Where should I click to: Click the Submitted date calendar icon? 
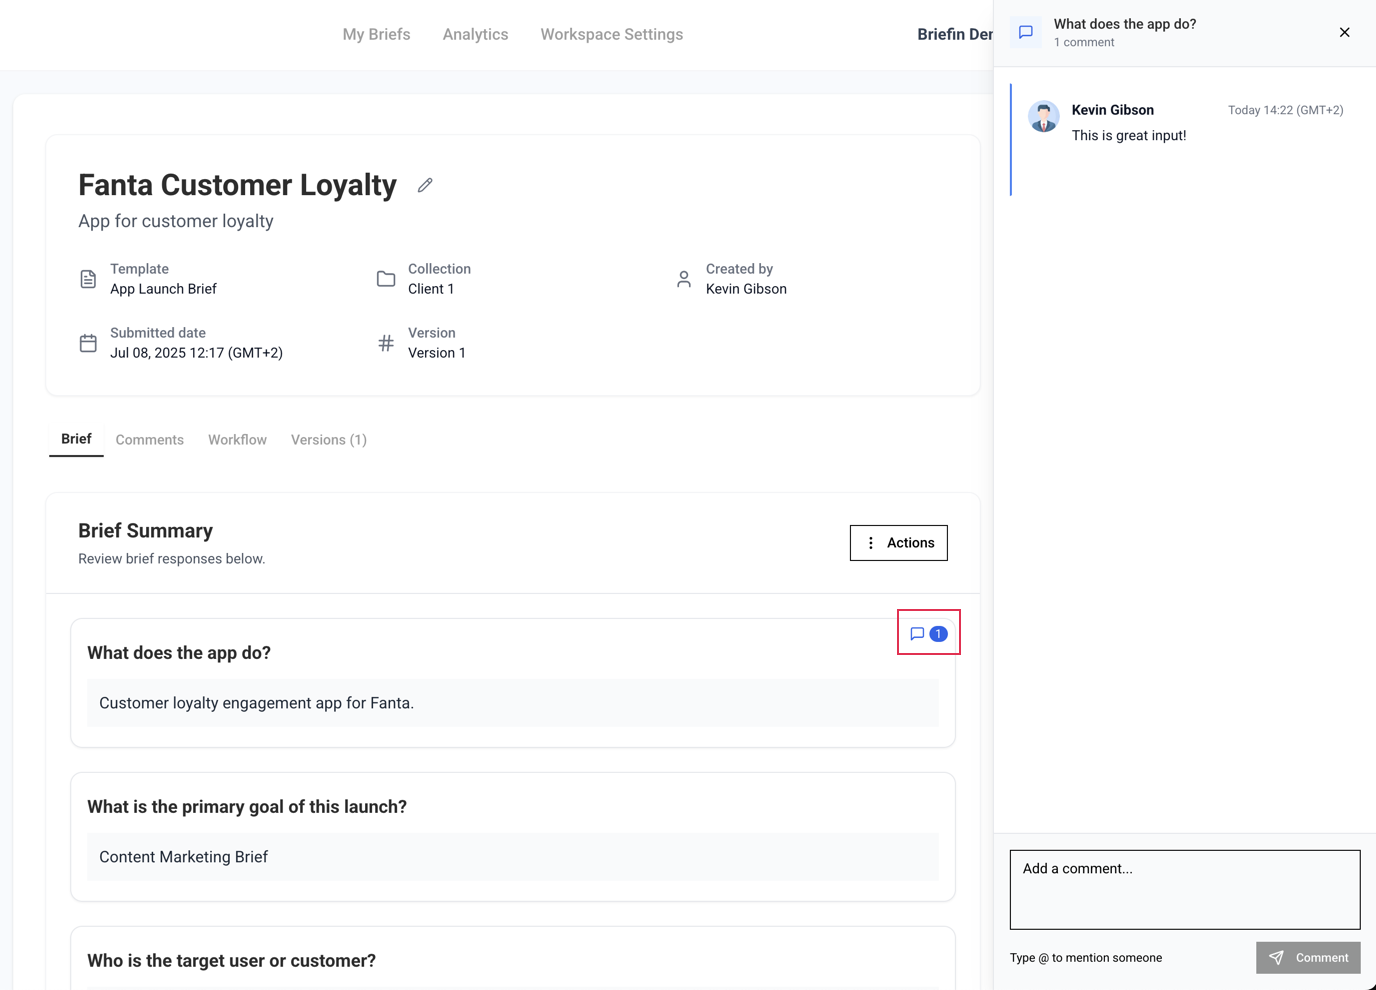pyautogui.click(x=88, y=343)
